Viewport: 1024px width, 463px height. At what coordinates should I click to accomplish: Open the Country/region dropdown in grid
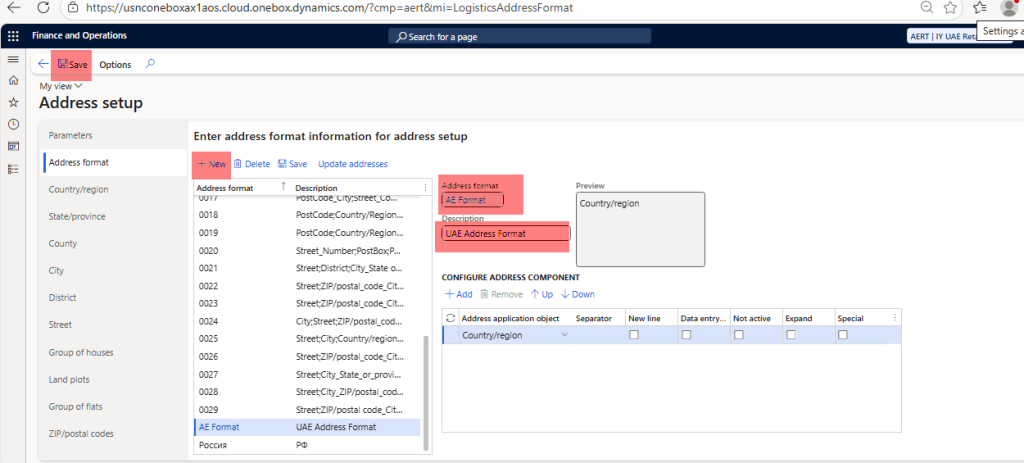(564, 335)
